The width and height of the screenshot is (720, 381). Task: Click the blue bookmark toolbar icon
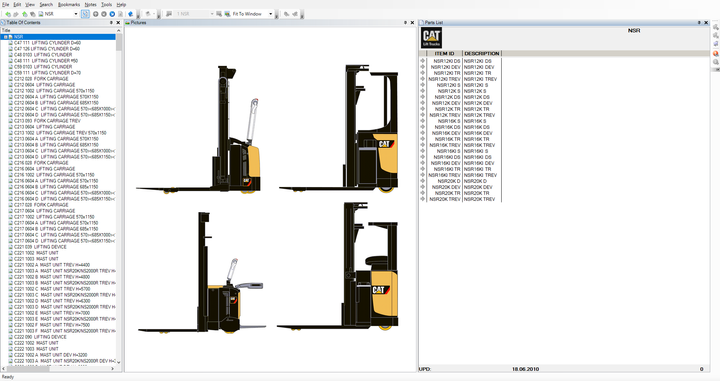pos(131,14)
